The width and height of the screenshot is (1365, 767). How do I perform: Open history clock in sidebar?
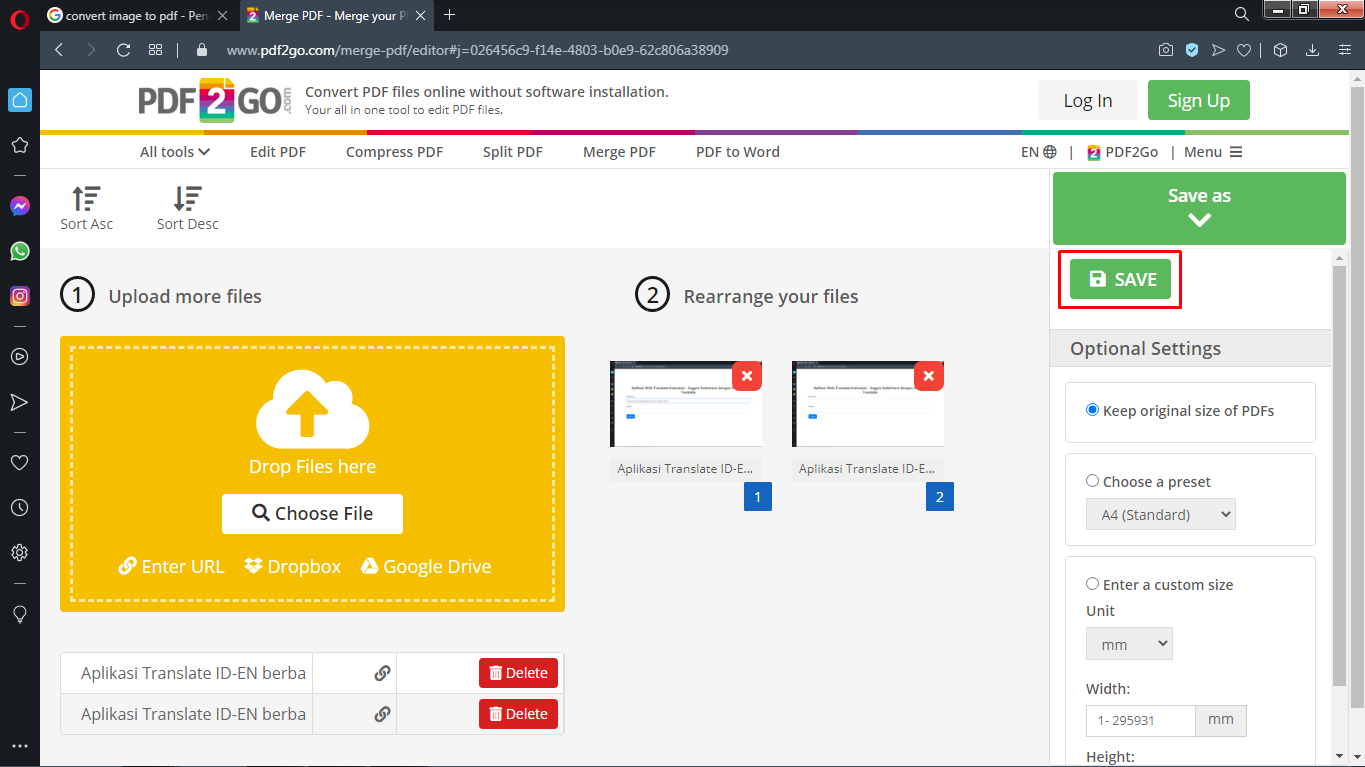pyautogui.click(x=19, y=508)
